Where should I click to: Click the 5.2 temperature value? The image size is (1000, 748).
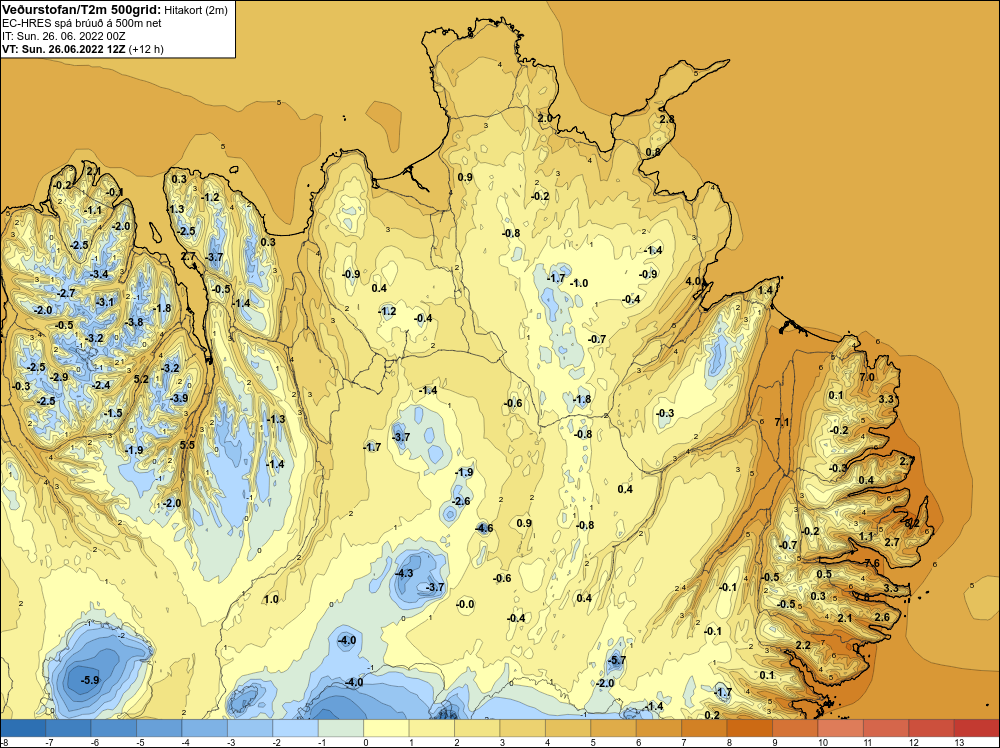(x=141, y=379)
